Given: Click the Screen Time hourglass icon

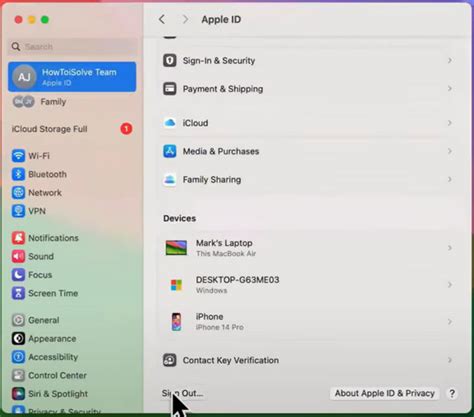Looking at the screenshot, I should (18, 293).
